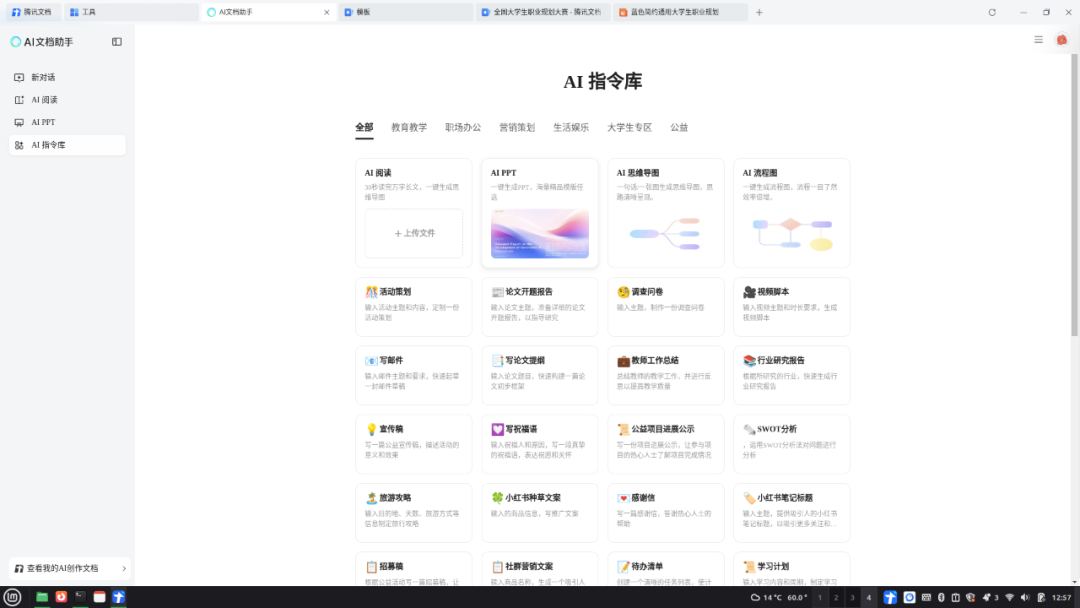Viewport: 1080px width, 608px height.
Task: Switch to the 公益 category tab
Action: pos(679,127)
